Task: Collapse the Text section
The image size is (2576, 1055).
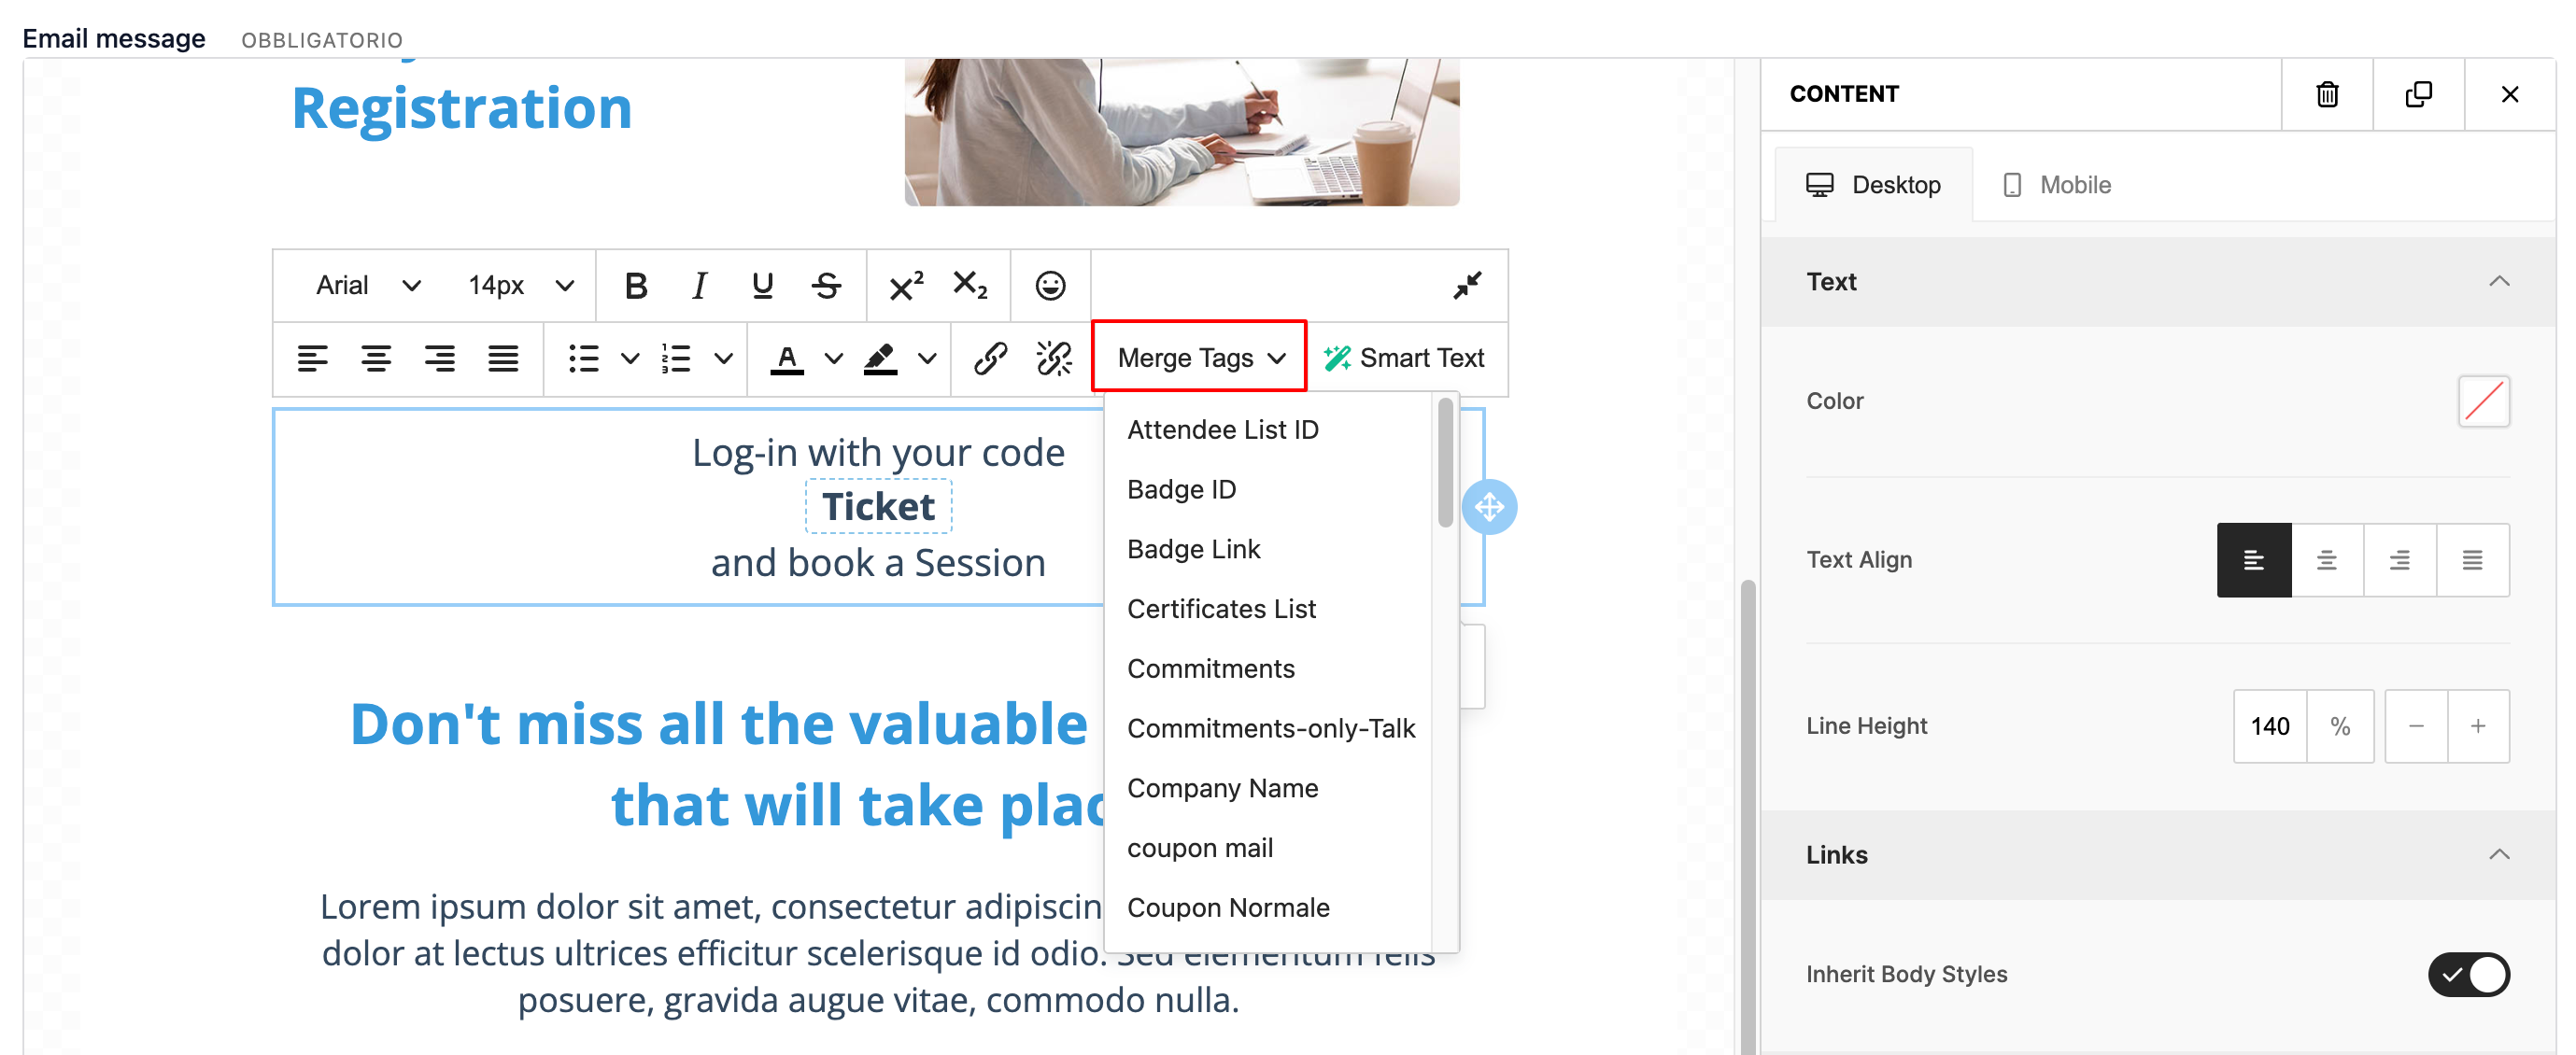Action: (2498, 282)
